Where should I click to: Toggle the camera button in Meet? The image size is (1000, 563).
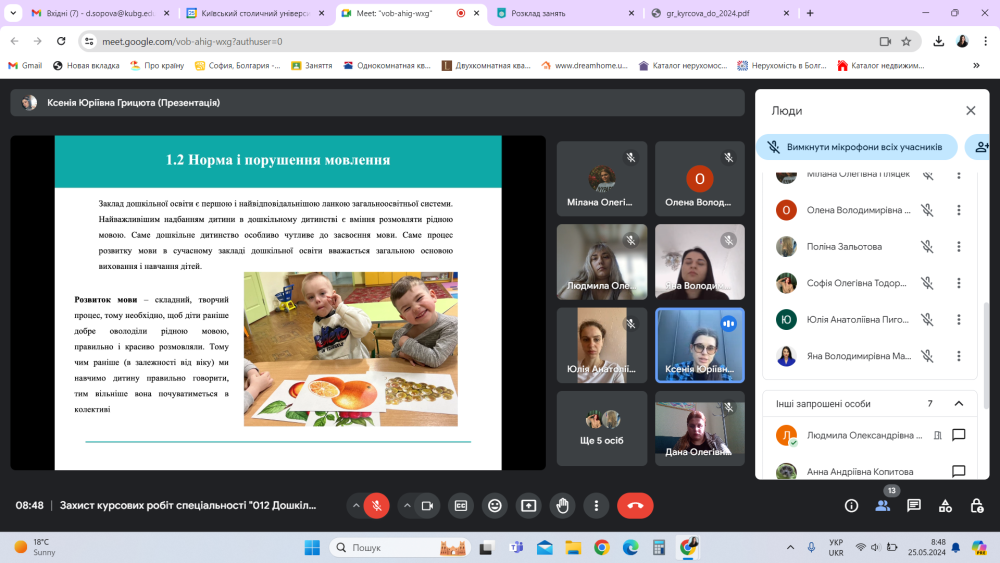[x=427, y=506]
